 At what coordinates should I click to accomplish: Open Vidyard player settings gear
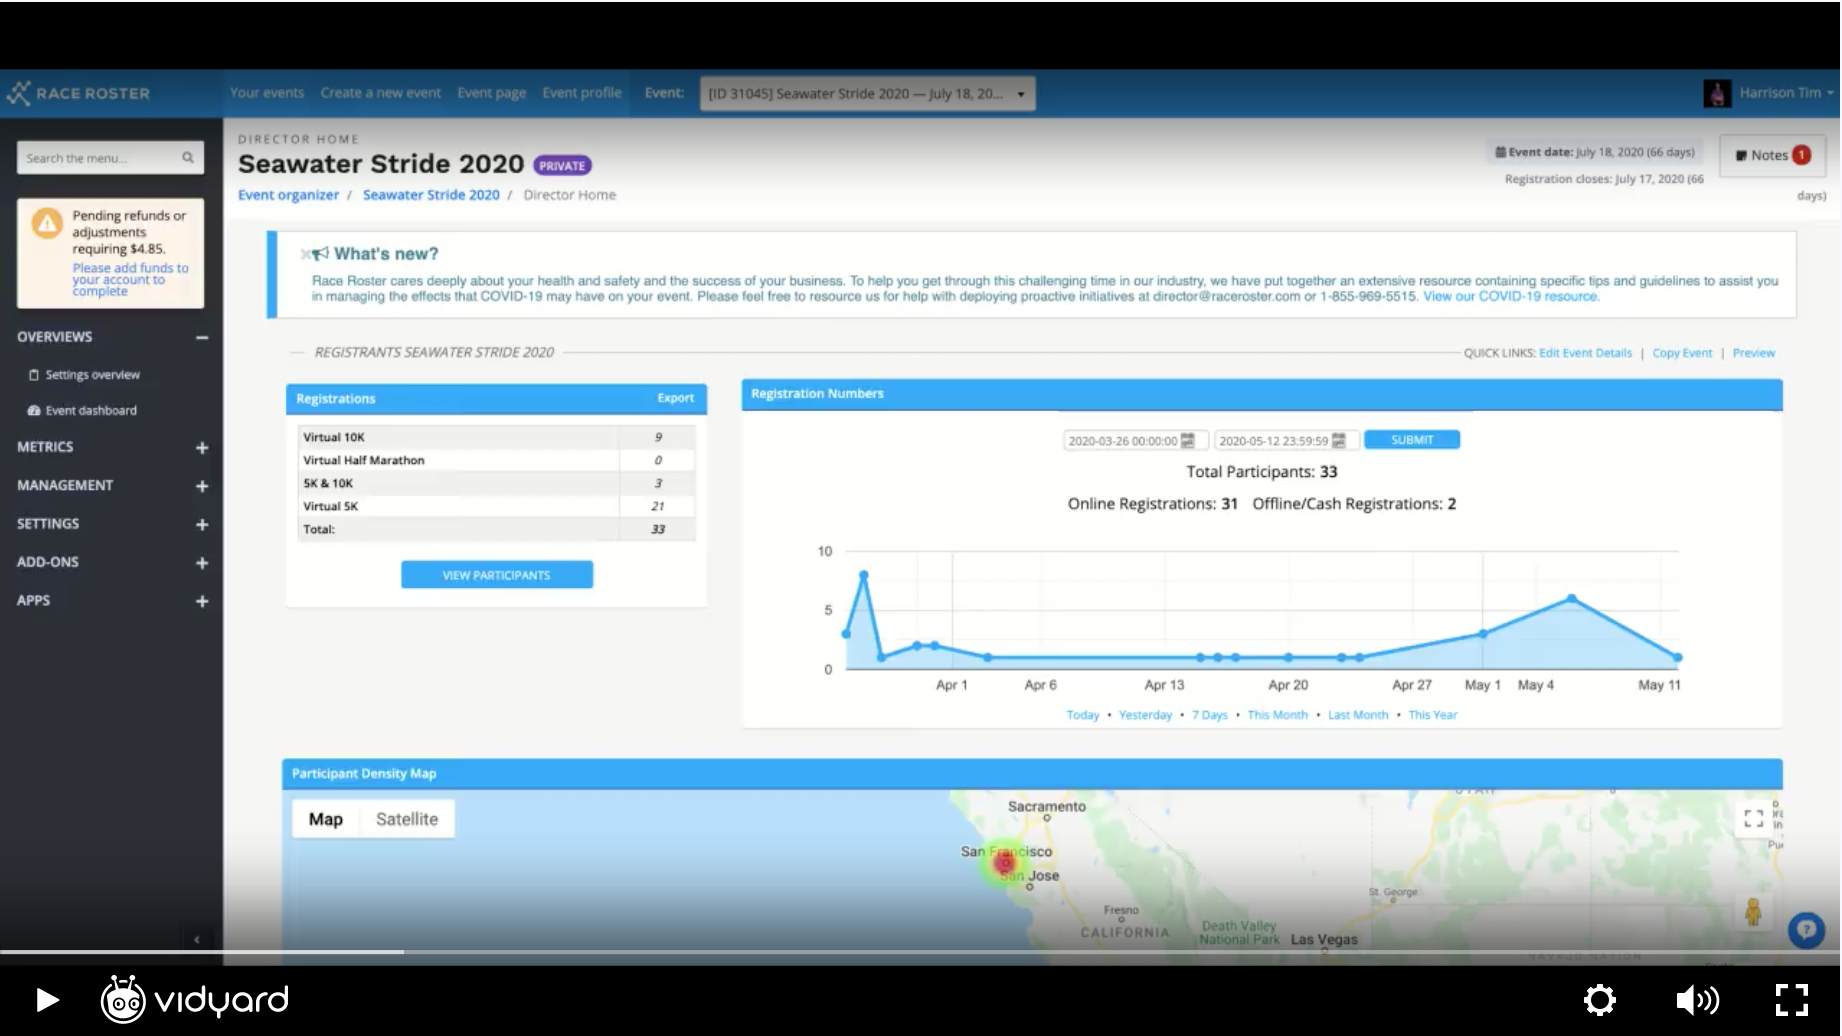(1599, 999)
